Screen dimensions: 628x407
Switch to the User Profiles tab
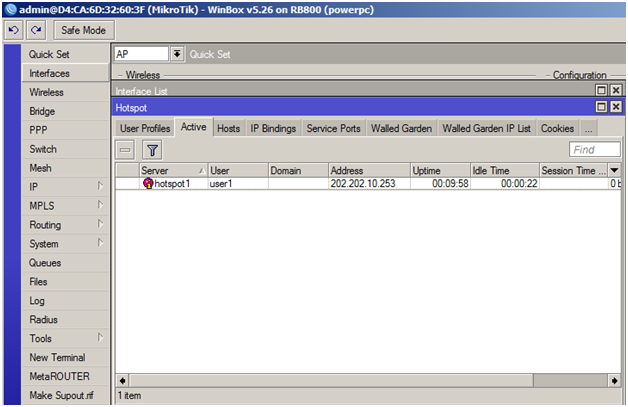145,129
